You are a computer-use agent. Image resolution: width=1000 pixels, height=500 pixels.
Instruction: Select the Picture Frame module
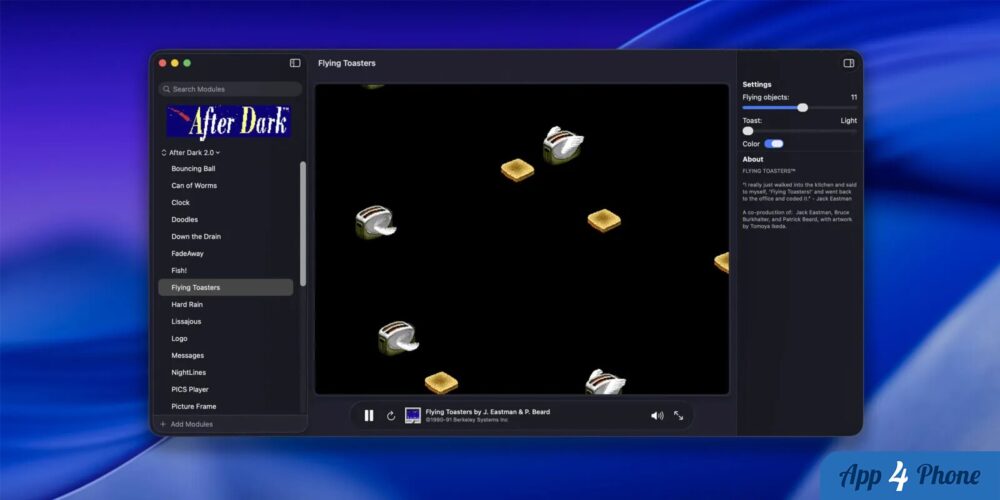194,406
